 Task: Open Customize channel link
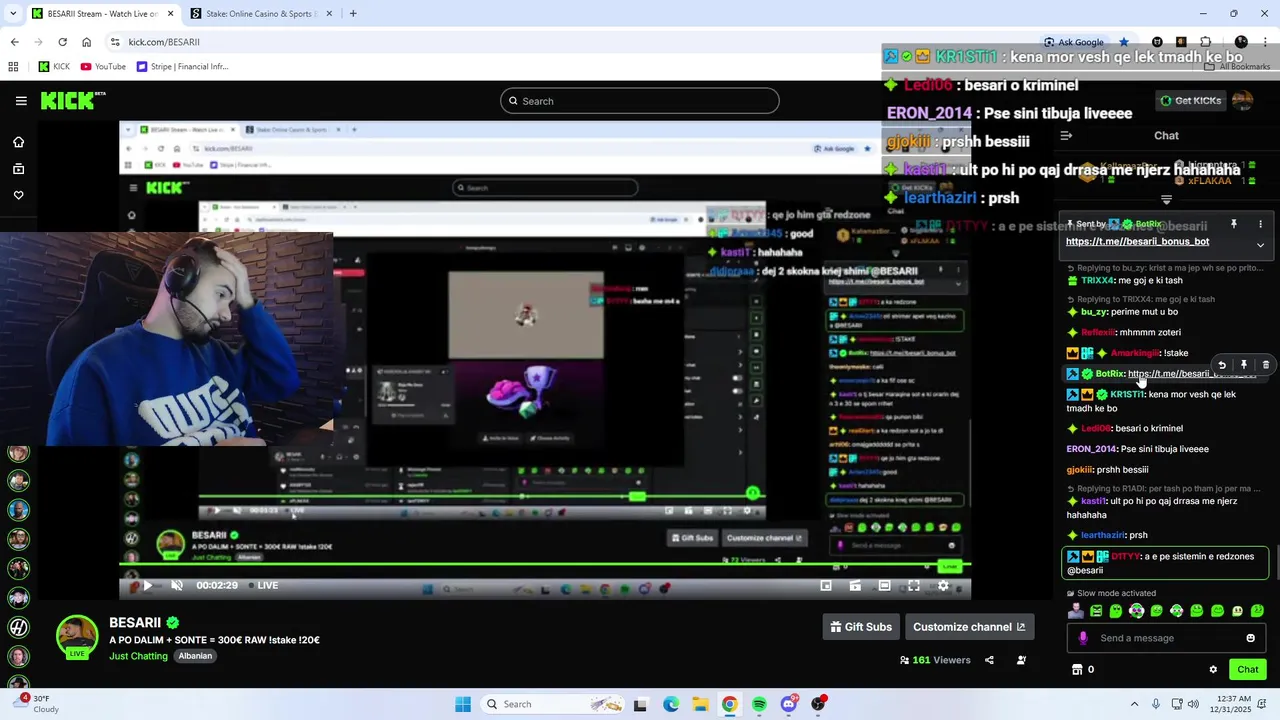coord(969,627)
